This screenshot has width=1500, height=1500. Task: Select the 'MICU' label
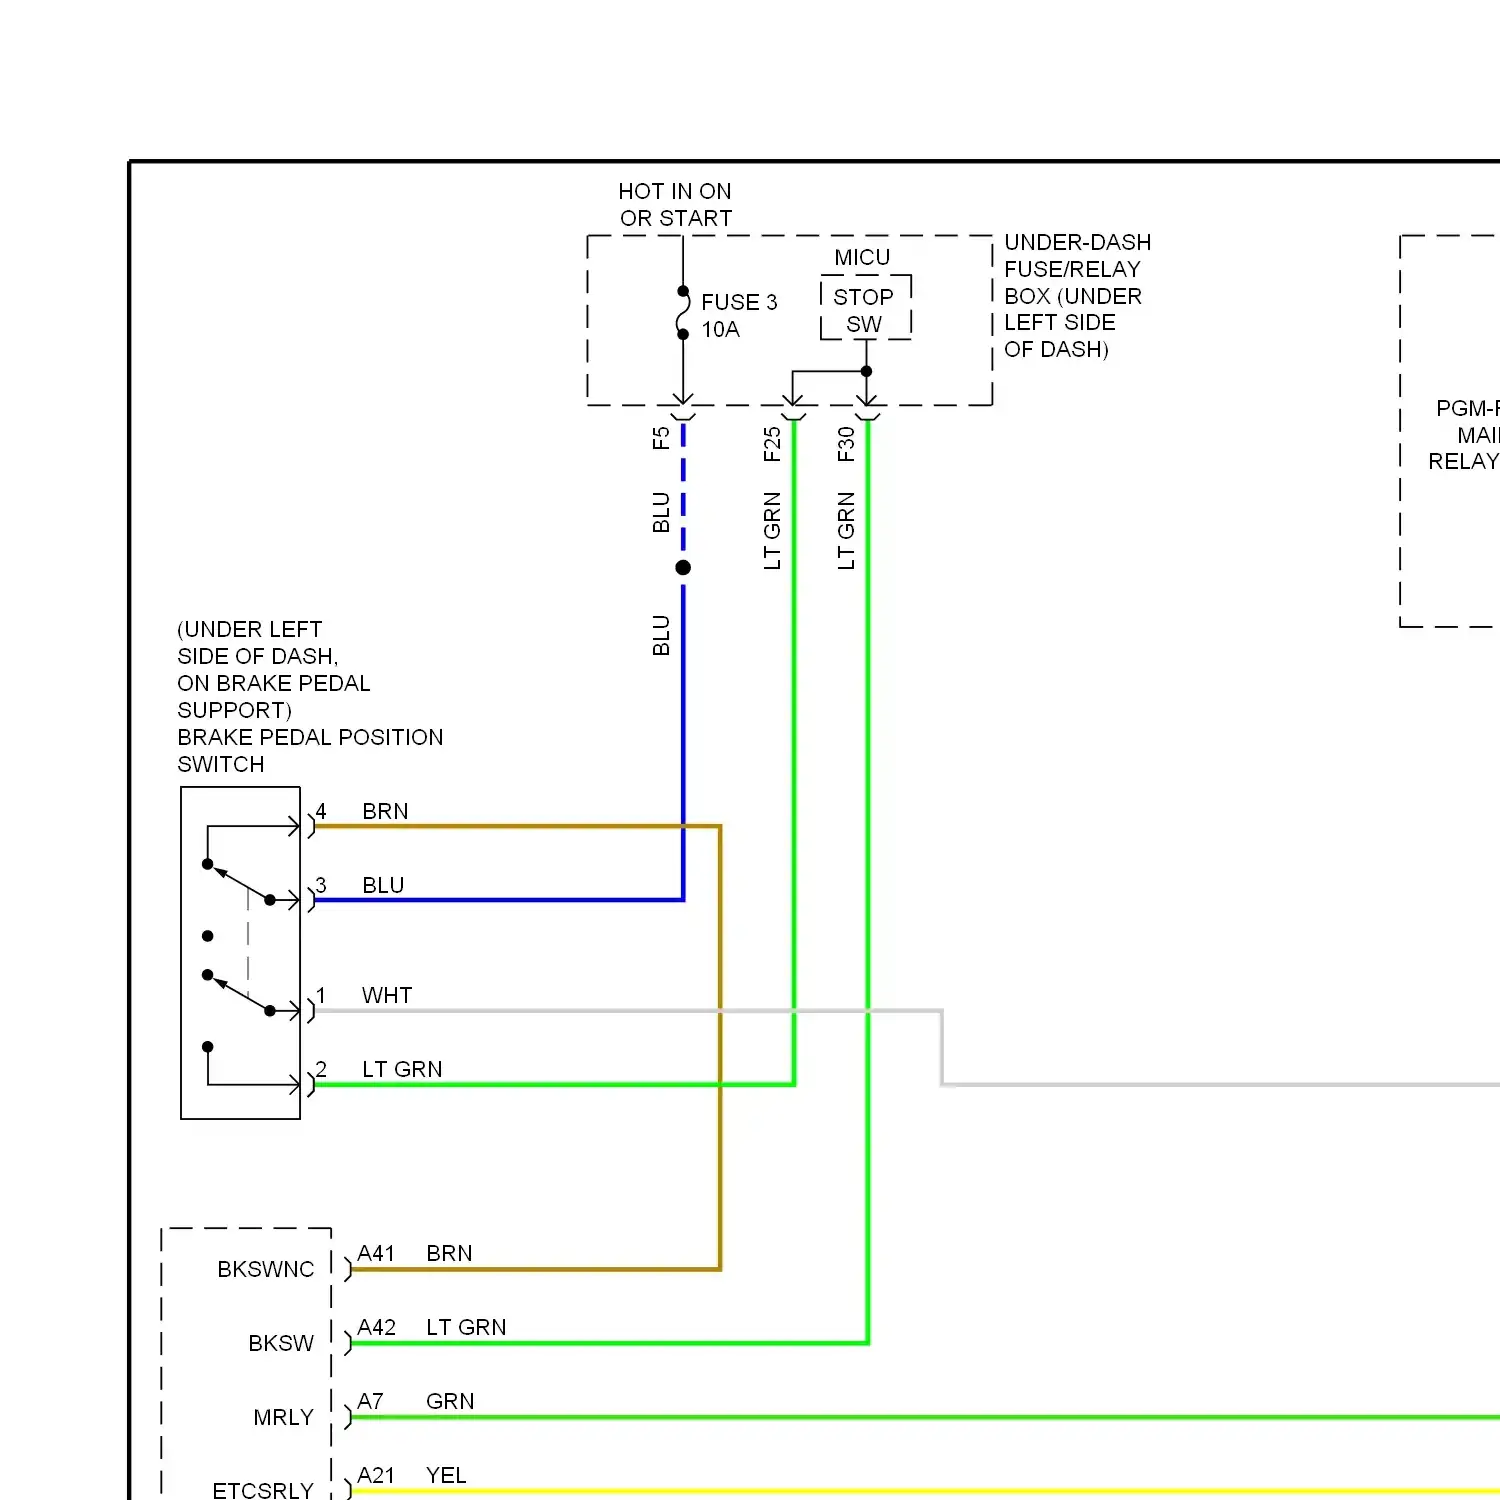point(862,258)
